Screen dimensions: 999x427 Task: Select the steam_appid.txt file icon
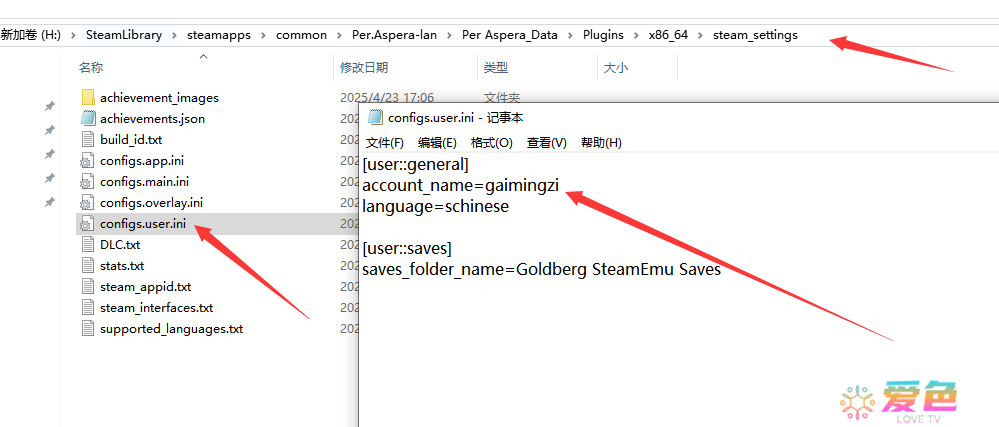click(88, 287)
